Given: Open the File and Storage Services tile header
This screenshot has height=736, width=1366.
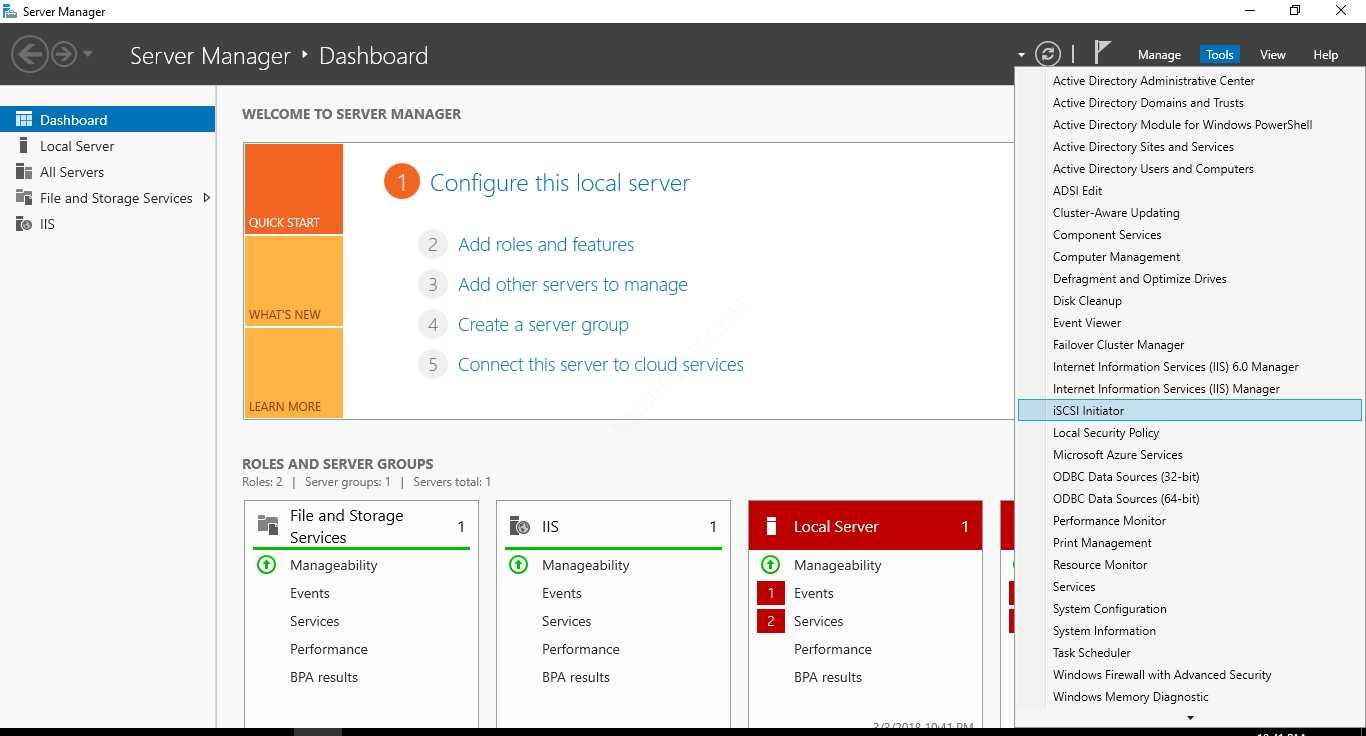Looking at the screenshot, I should [361, 526].
